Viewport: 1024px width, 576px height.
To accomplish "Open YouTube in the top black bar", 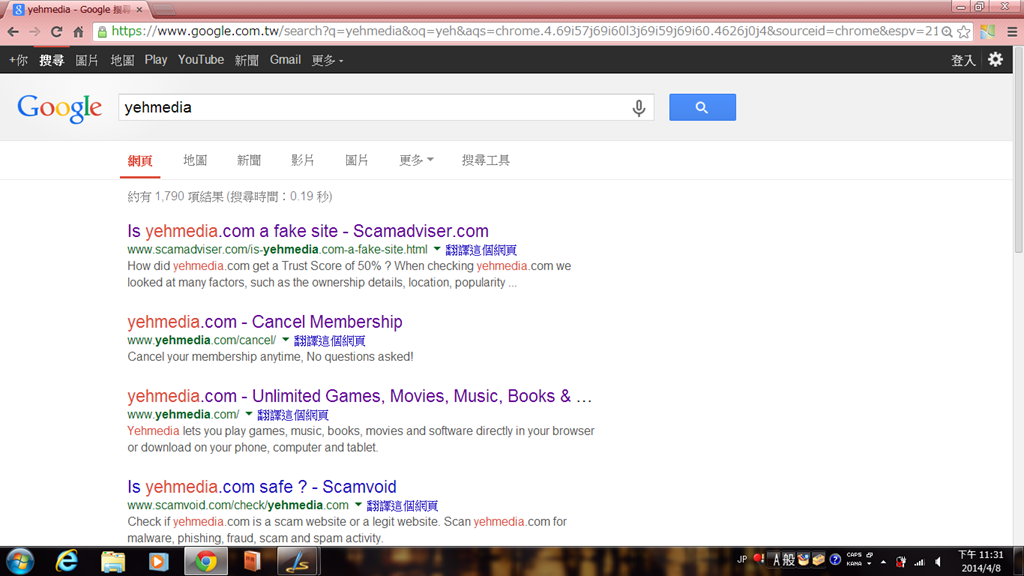I will tap(200, 60).
